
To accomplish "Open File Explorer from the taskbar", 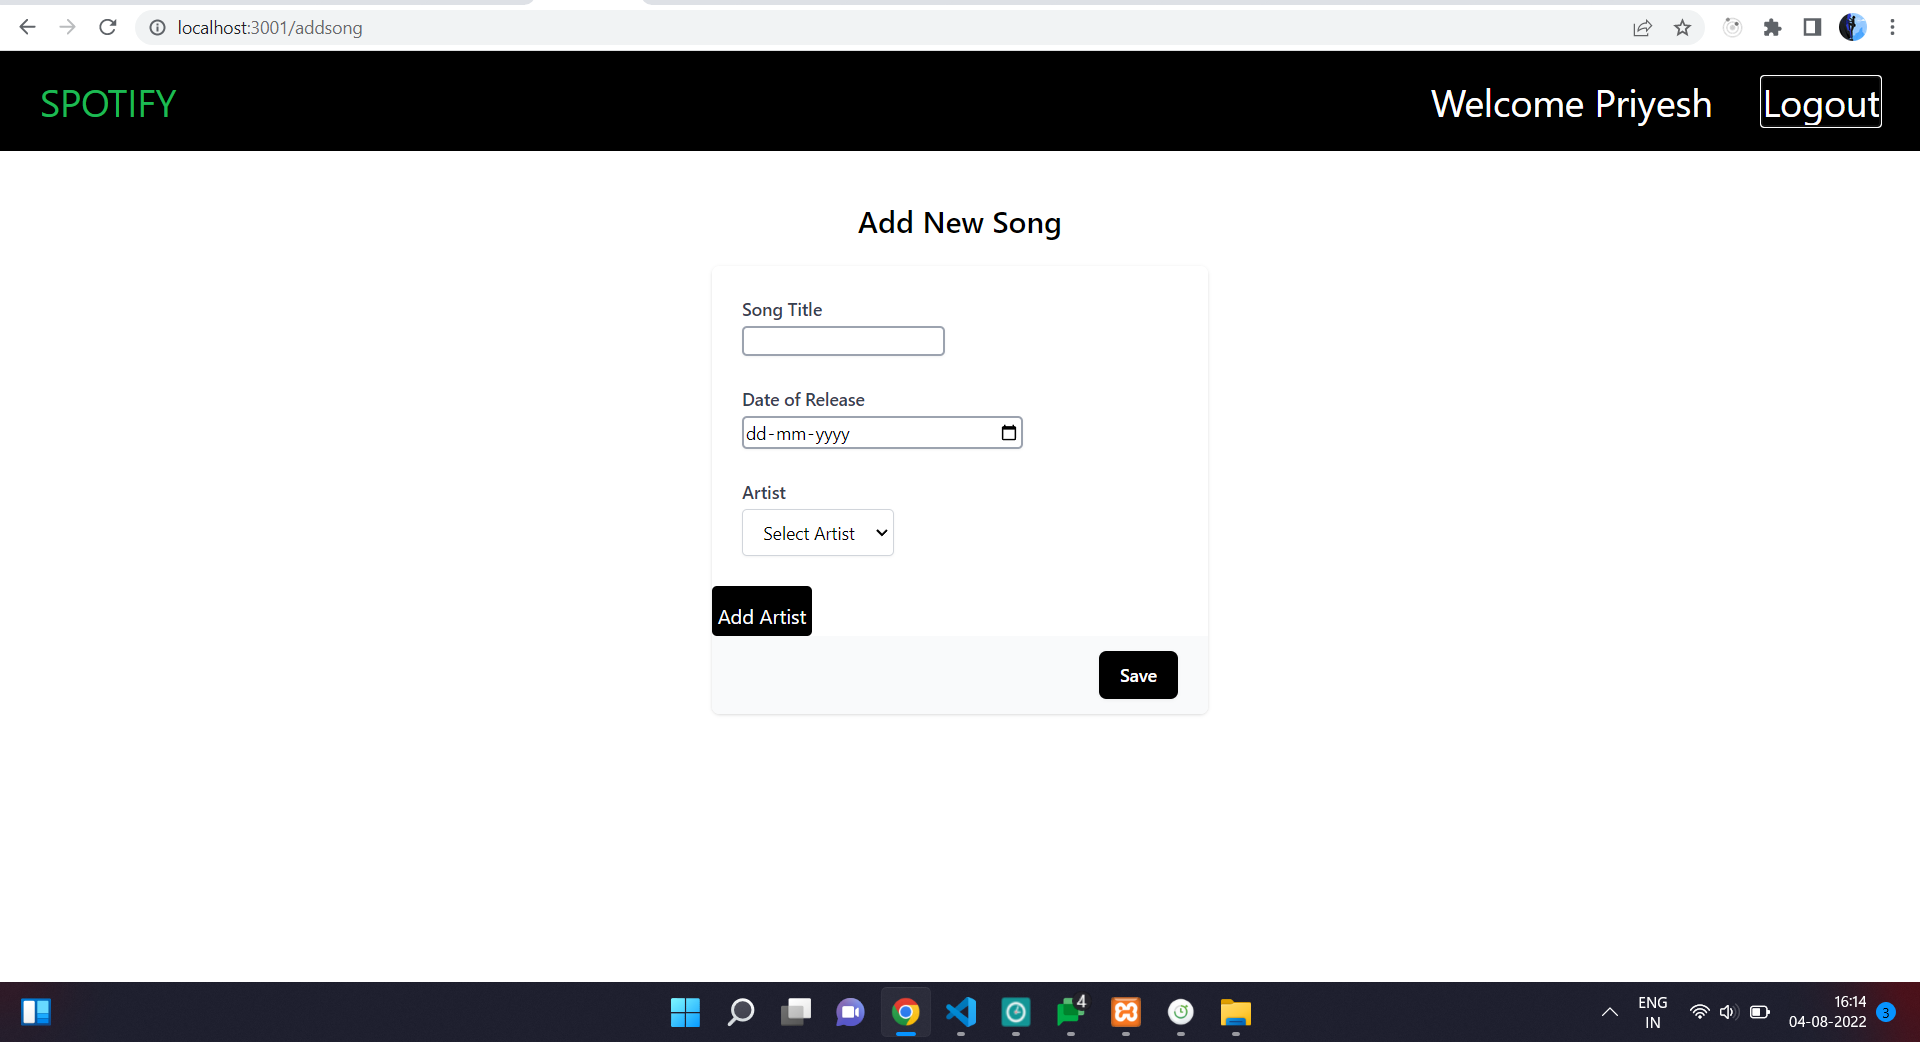I will [1236, 1013].
